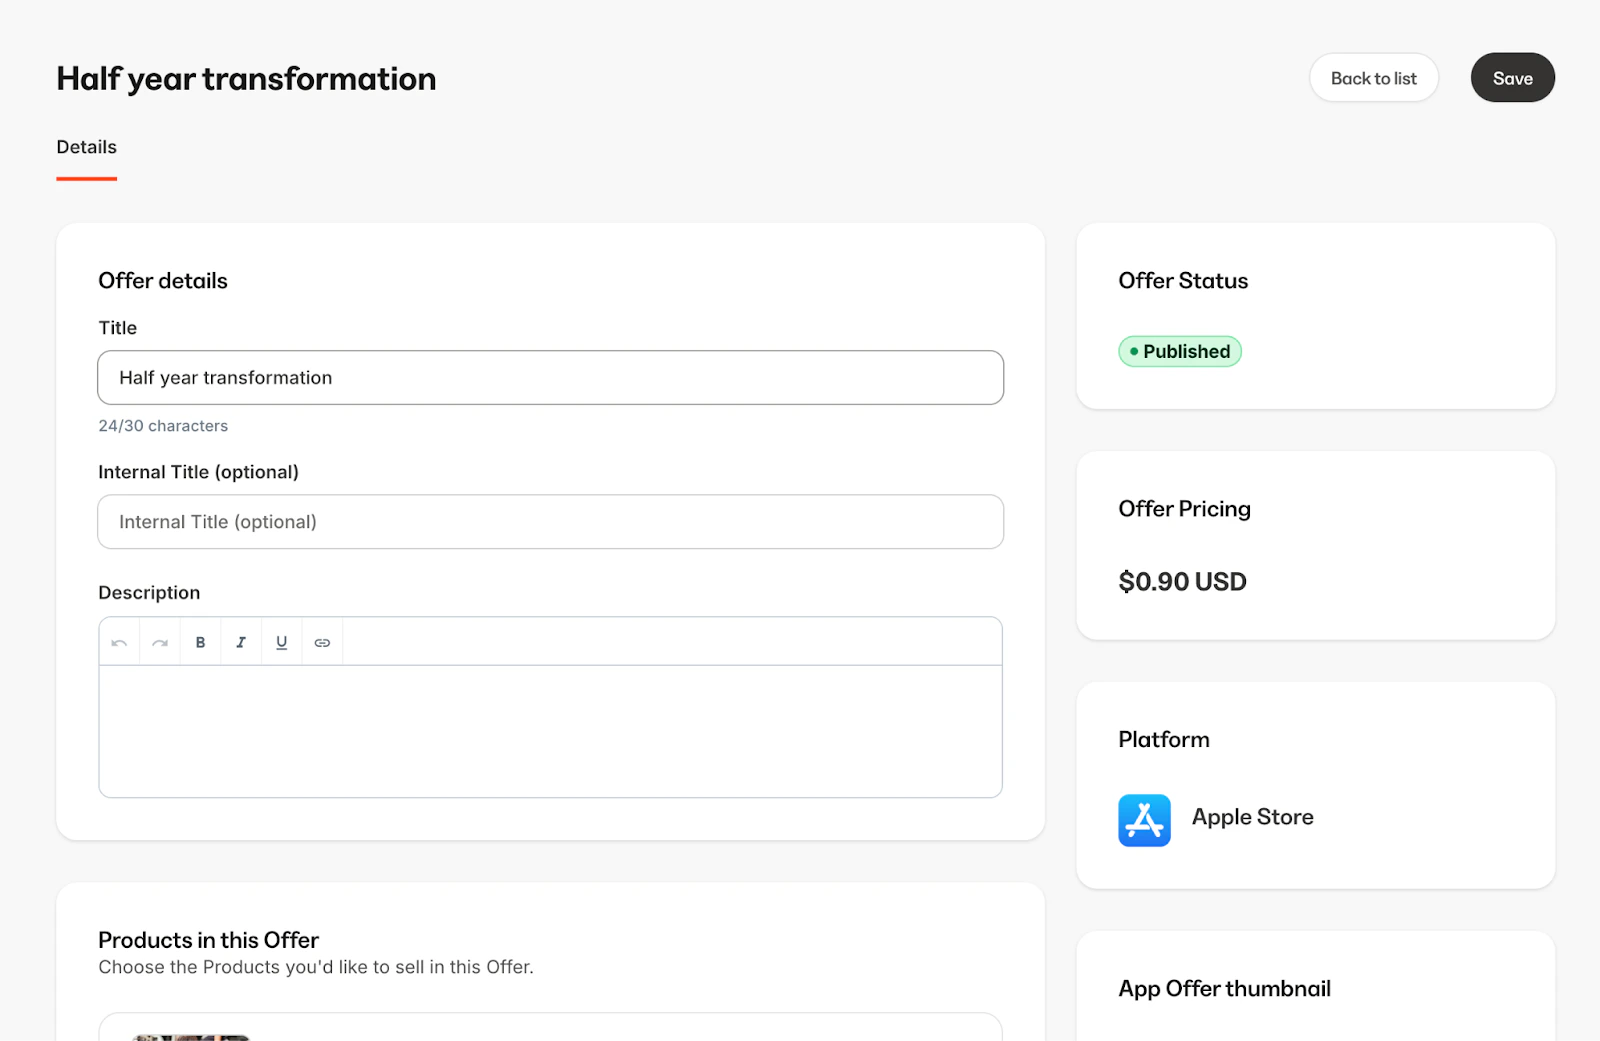Undo last change in the Description editor
This screenshot has width=1600, height=1041.
[118, 641]
